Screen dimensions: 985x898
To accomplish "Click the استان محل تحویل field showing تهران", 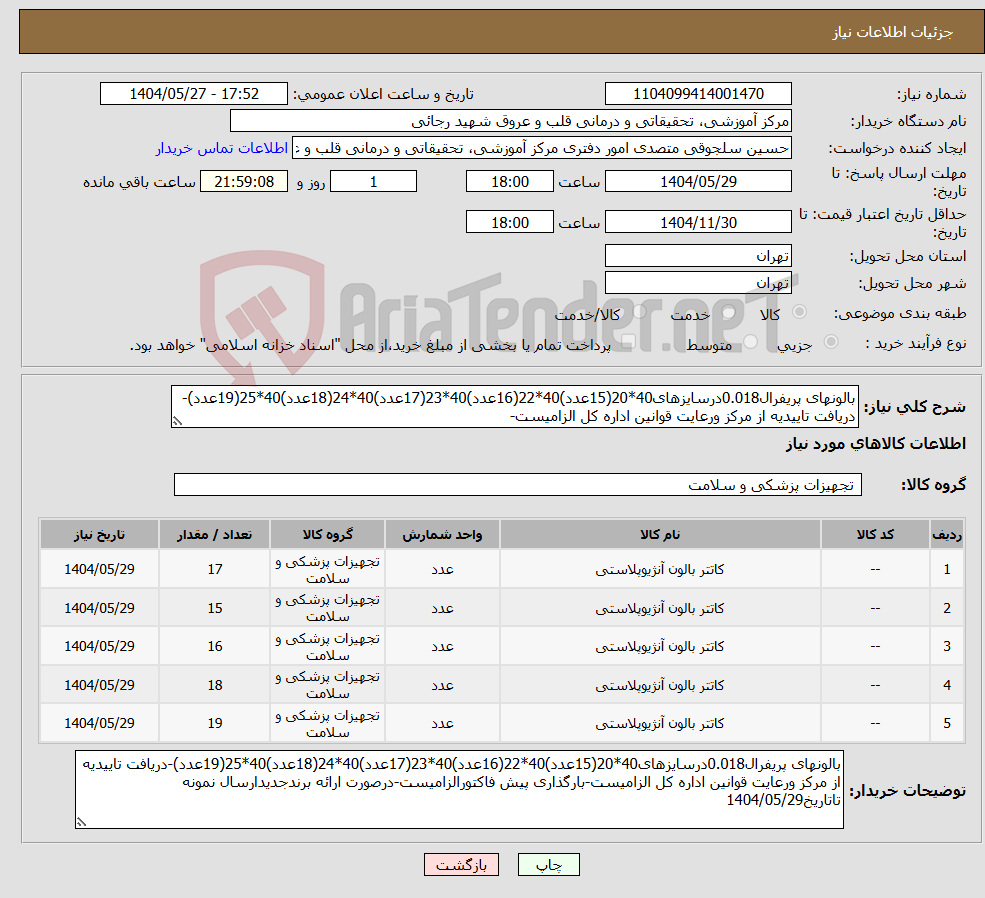I will click(697, 255).
